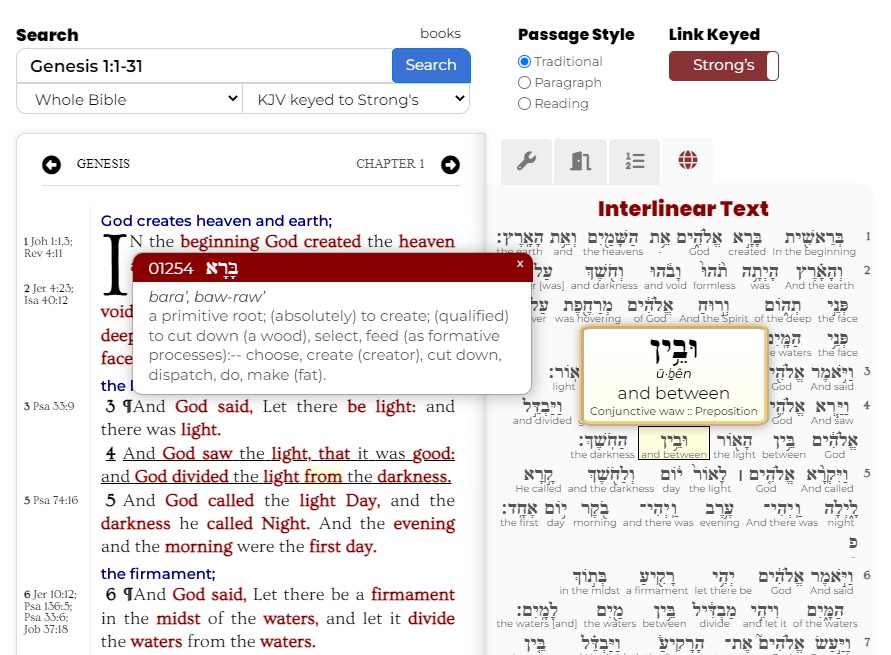Screen dimensions: 891x655
Task: Select the globe interlinear view icon
Action: (688, 162)
